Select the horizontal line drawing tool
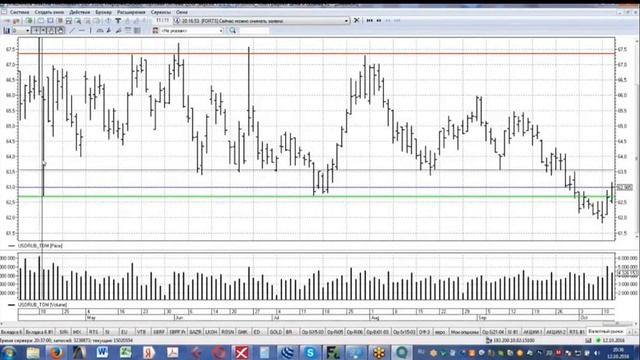 82,31
